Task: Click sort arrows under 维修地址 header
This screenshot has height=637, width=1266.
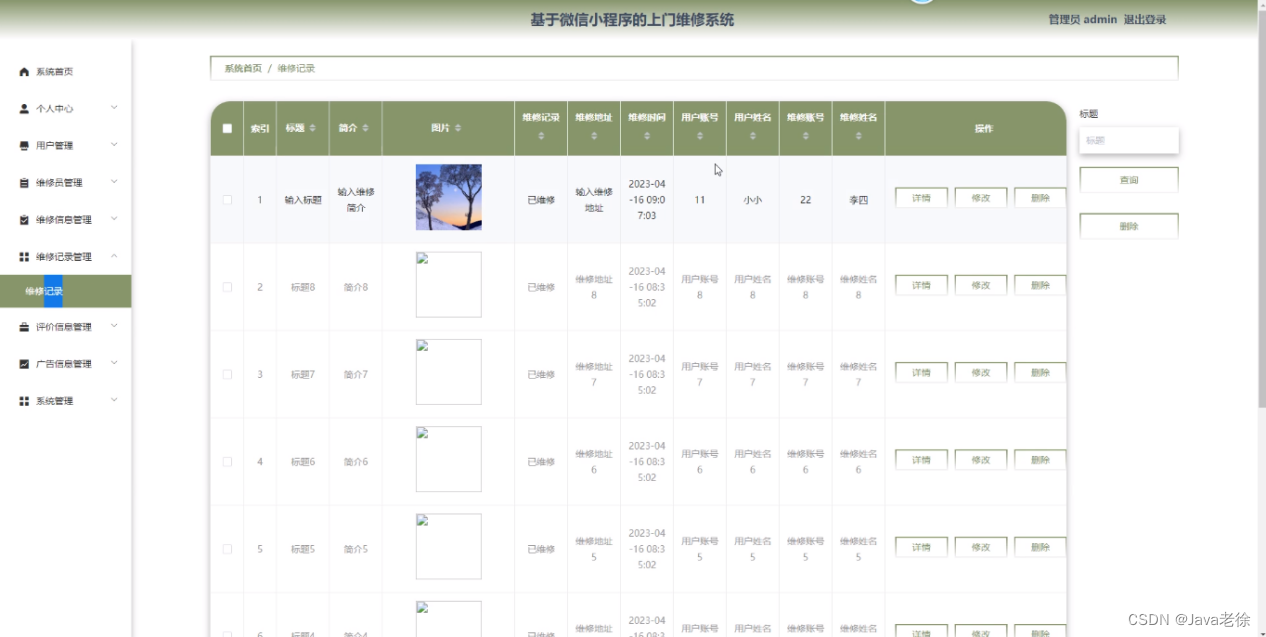Action: coord(594,136)
